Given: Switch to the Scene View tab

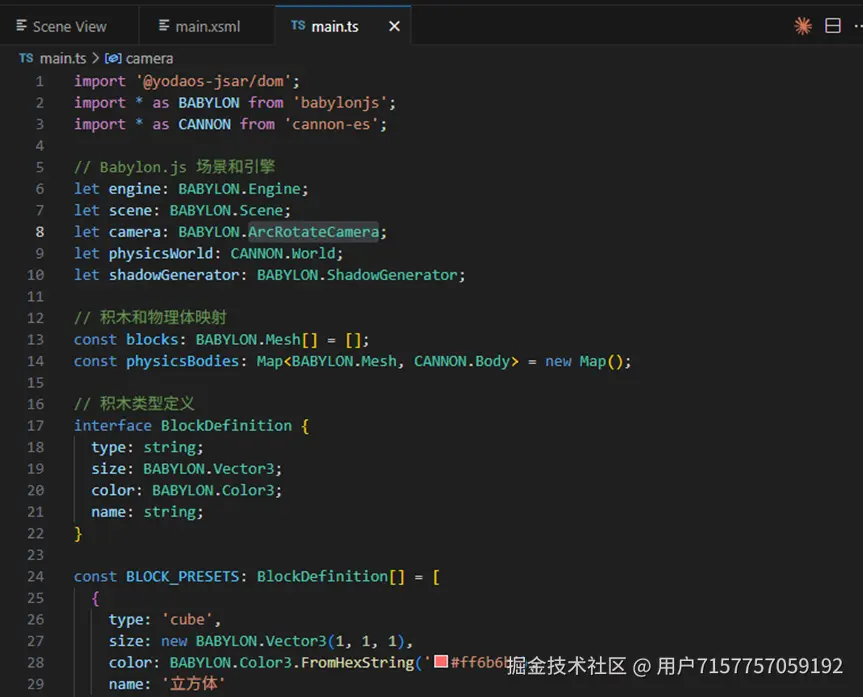Looking at the screenshot, I should (x=62, y=26).
